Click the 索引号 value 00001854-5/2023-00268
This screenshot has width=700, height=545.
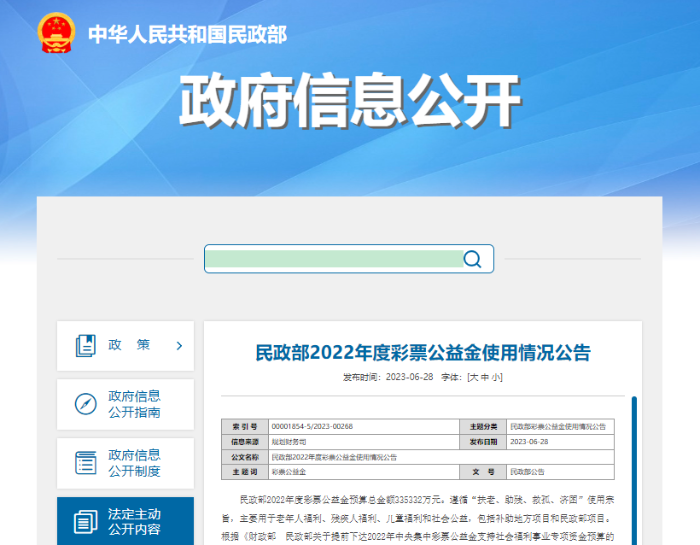tap(312, 426)
